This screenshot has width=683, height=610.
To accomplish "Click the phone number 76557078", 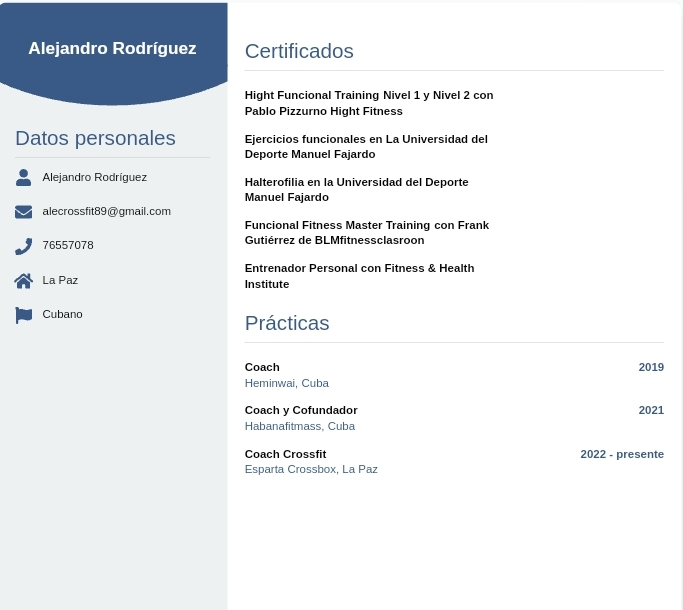I will pos(68,245).
